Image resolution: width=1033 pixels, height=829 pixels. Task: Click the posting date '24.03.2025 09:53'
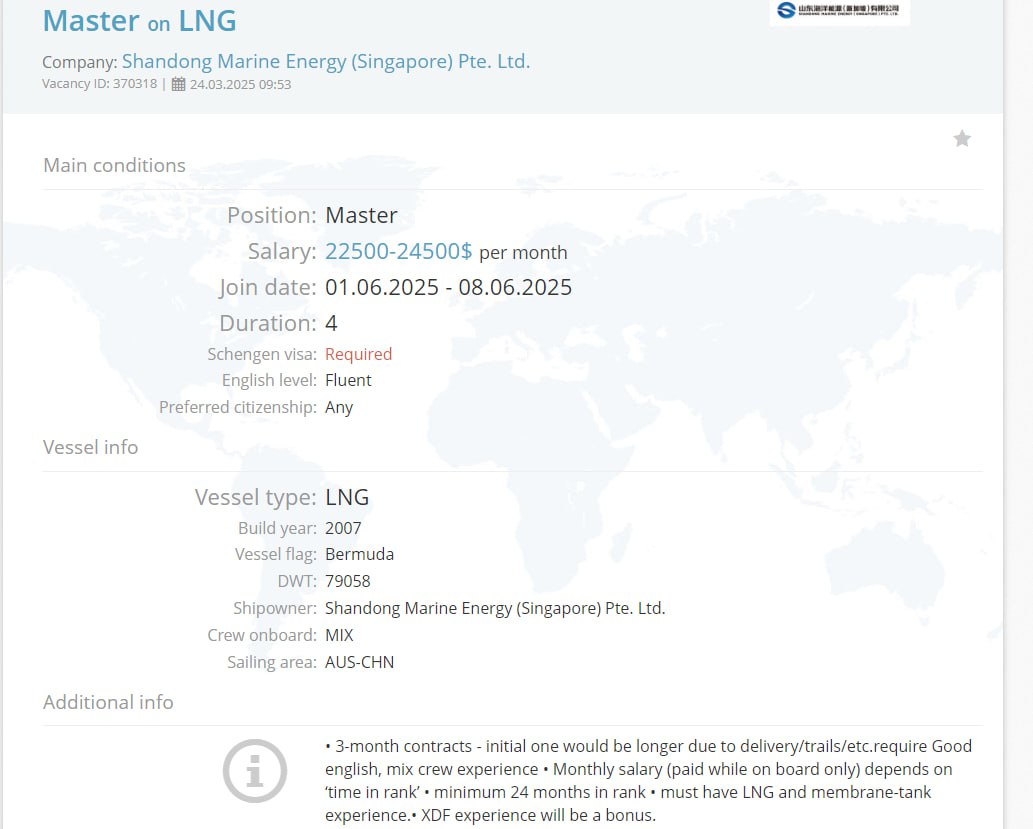(240, 84)
